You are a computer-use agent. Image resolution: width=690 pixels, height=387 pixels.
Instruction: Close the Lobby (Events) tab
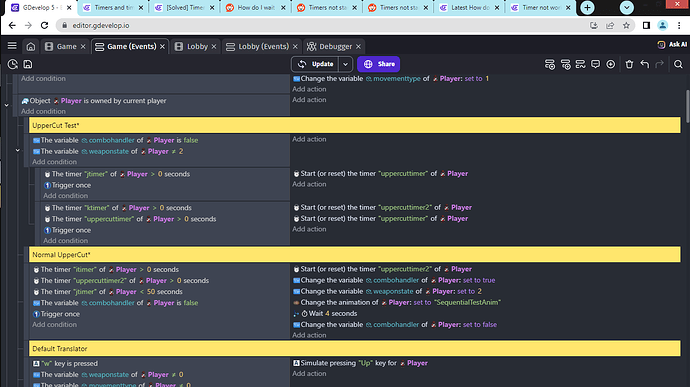click(x=295, y=46)
